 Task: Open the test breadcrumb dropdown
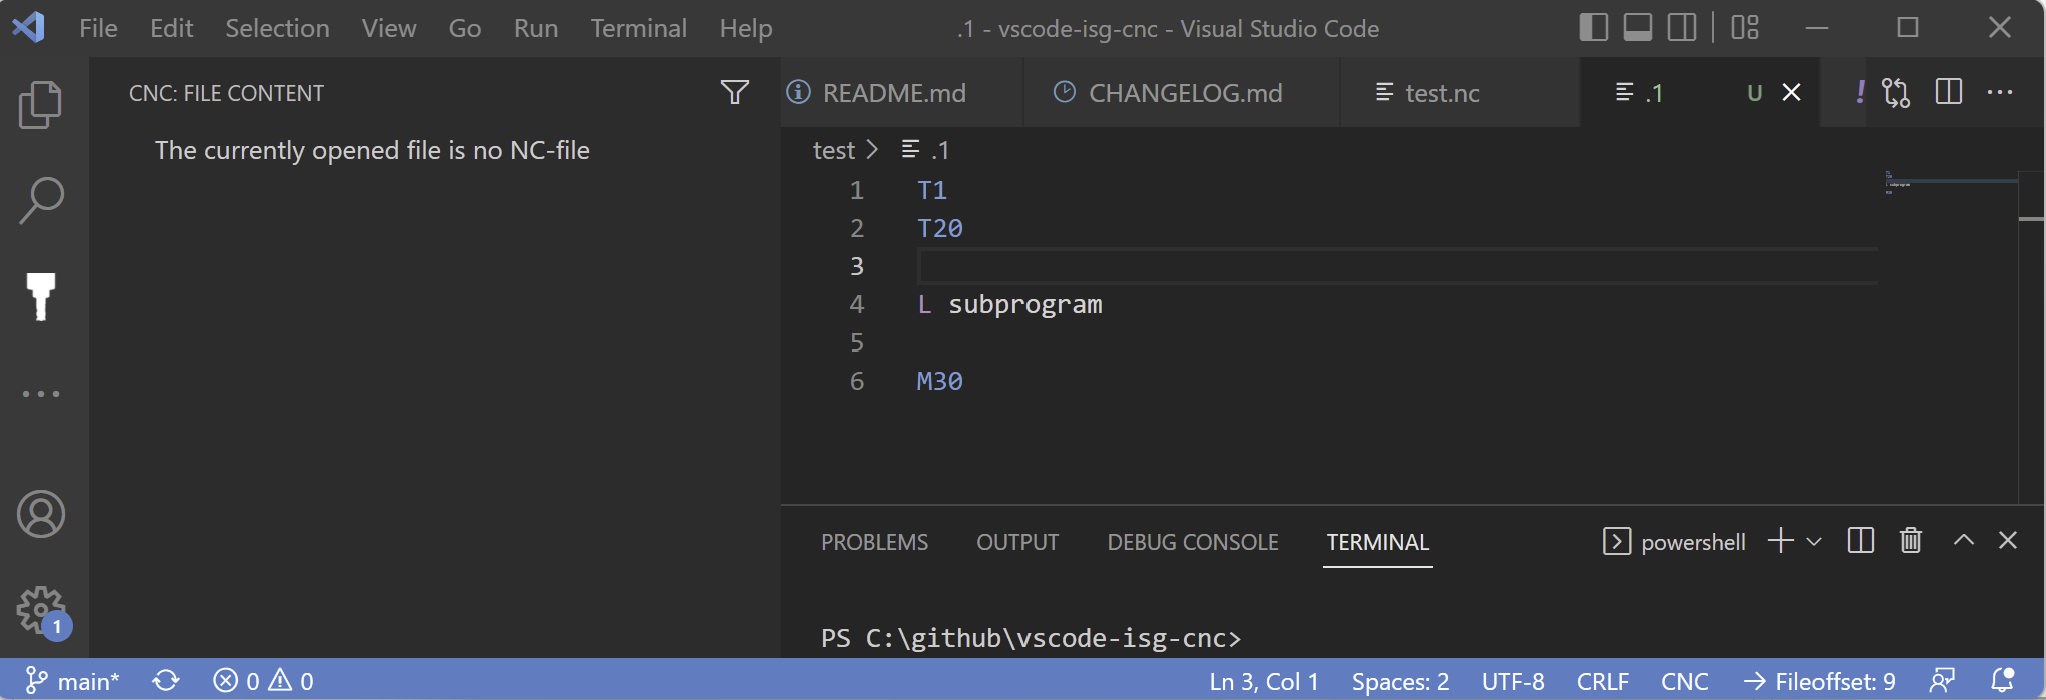836,149
